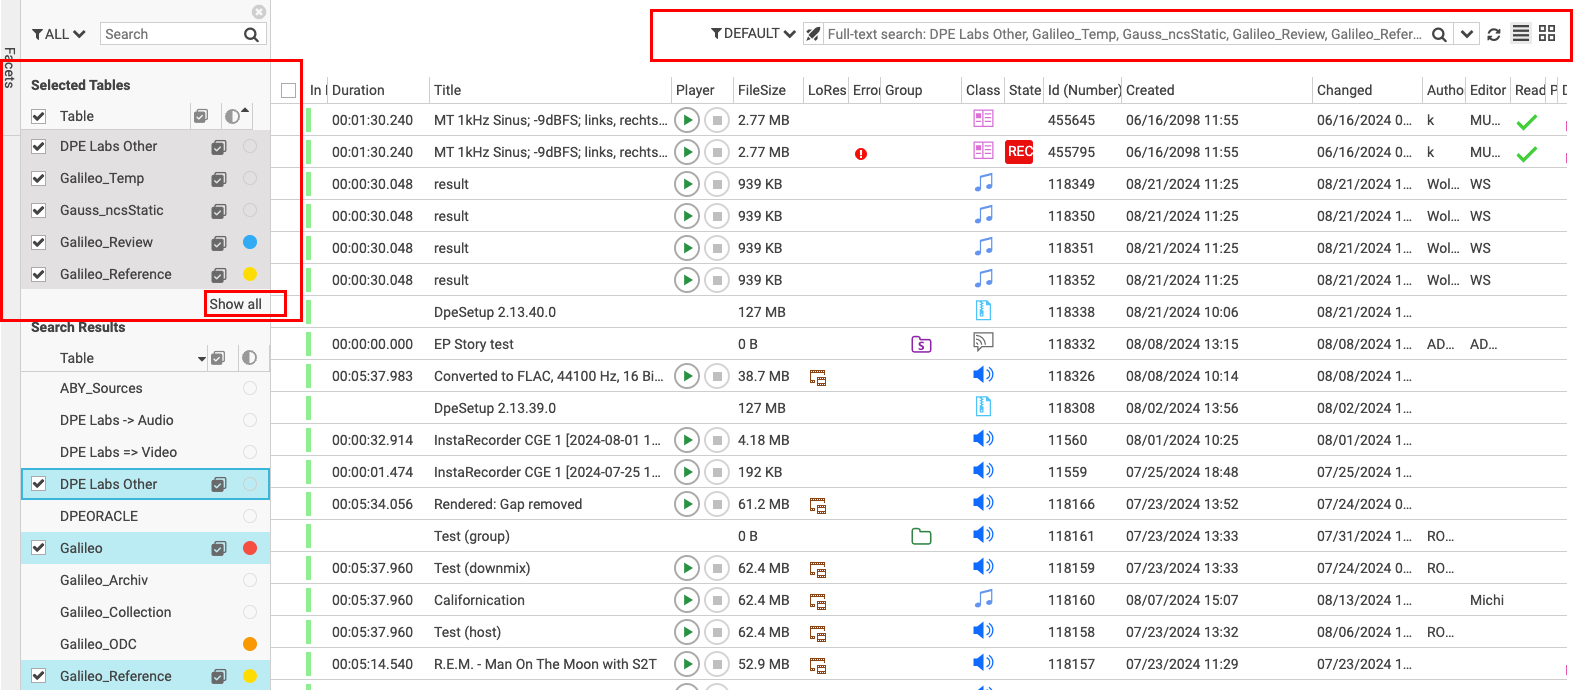Click the Show all link
The image size is (1574, 690).
236,304
